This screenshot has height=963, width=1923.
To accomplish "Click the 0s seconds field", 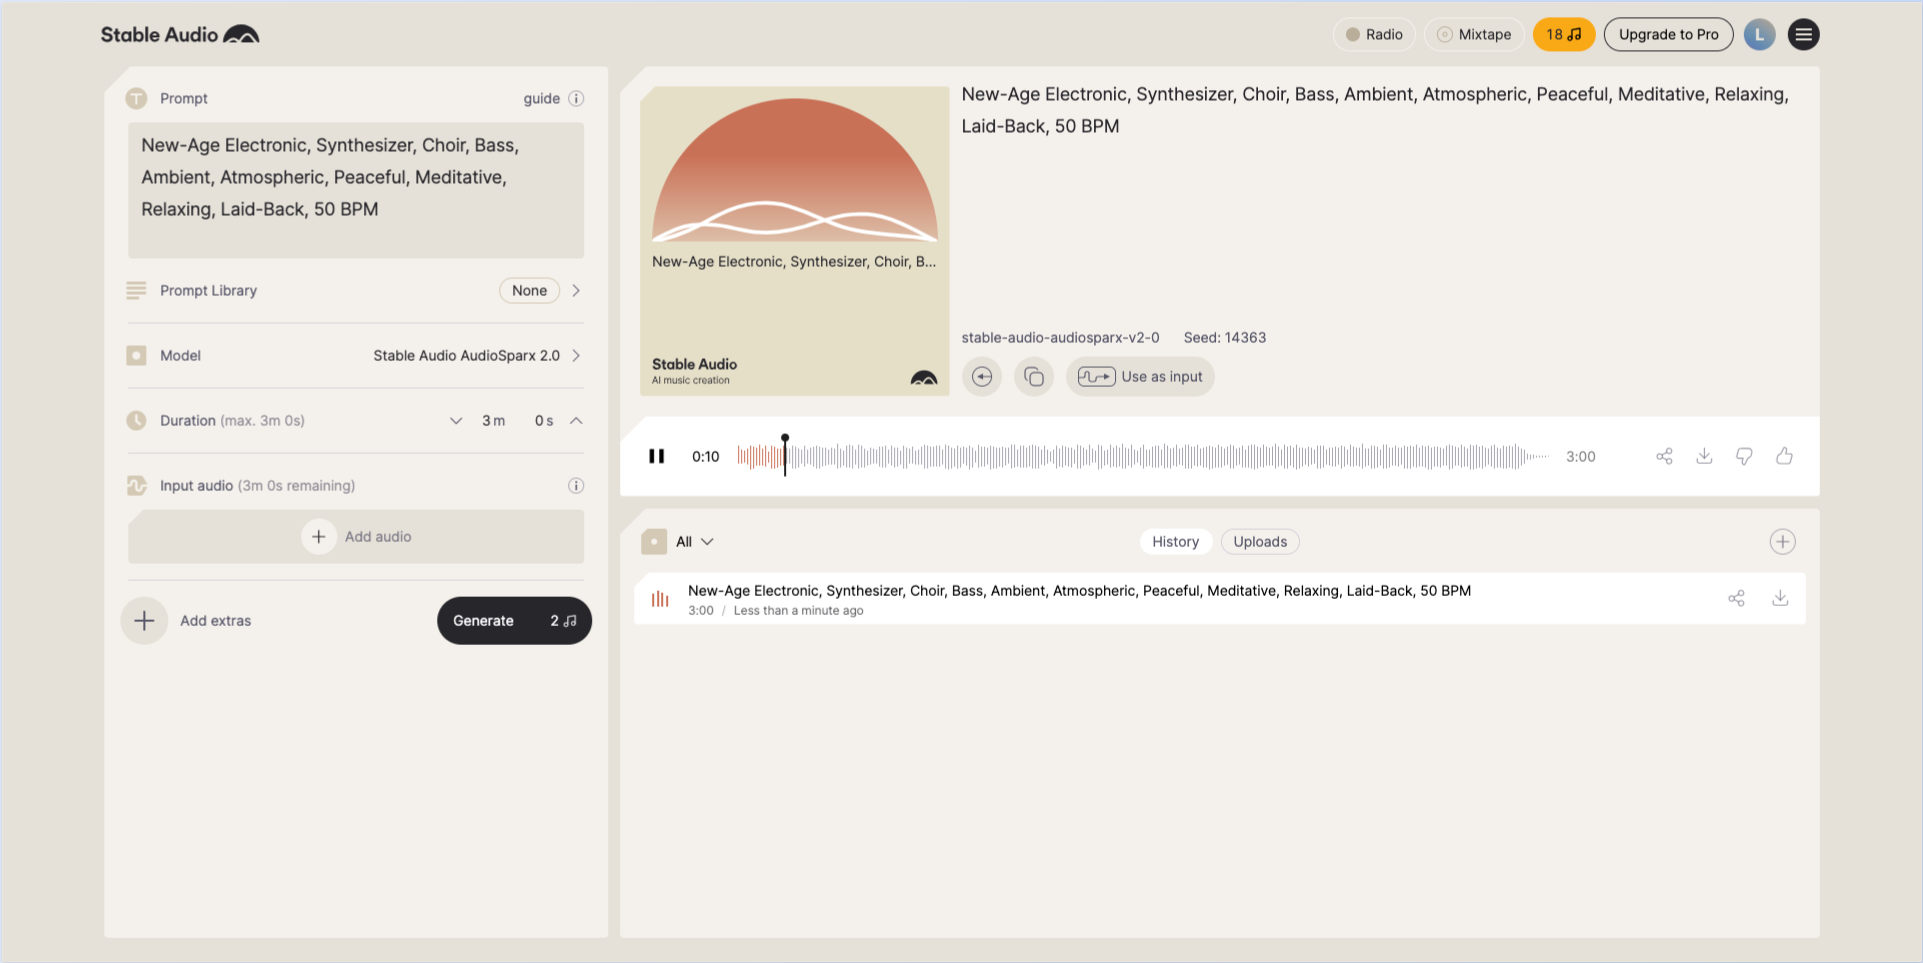I will [x=544, y=420].
